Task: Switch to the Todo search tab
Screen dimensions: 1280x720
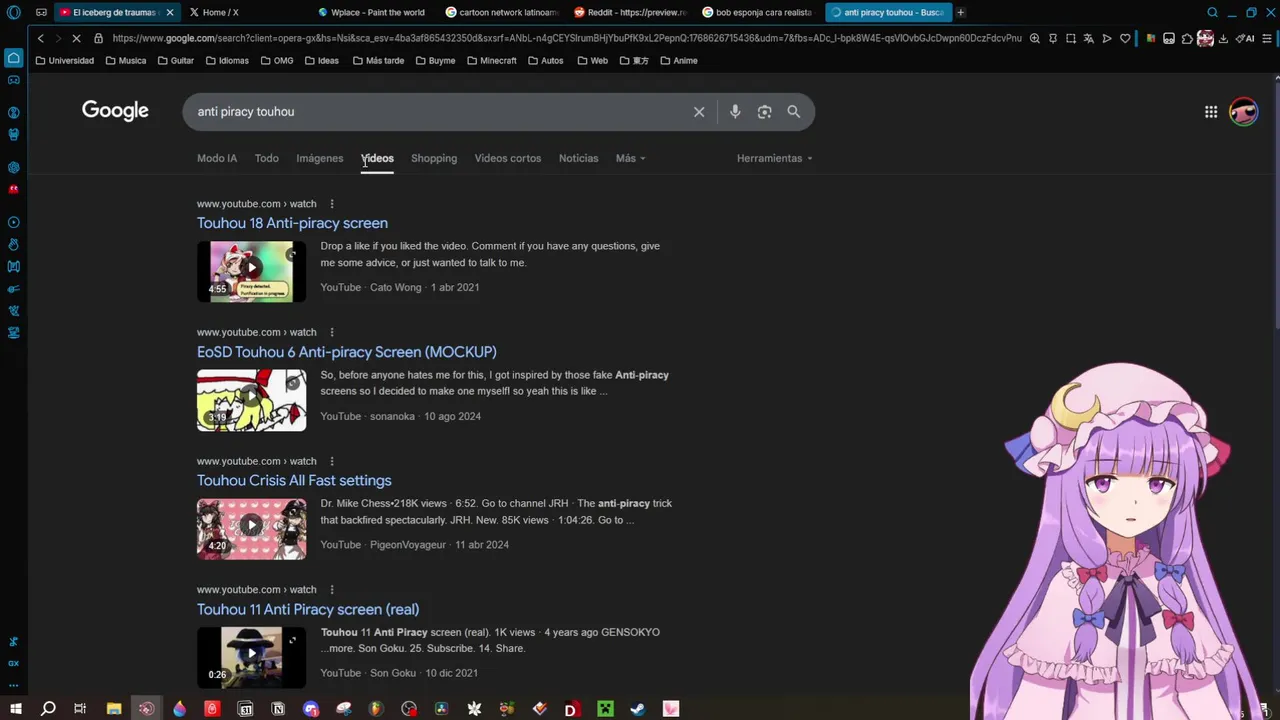Action: (266, 158)
